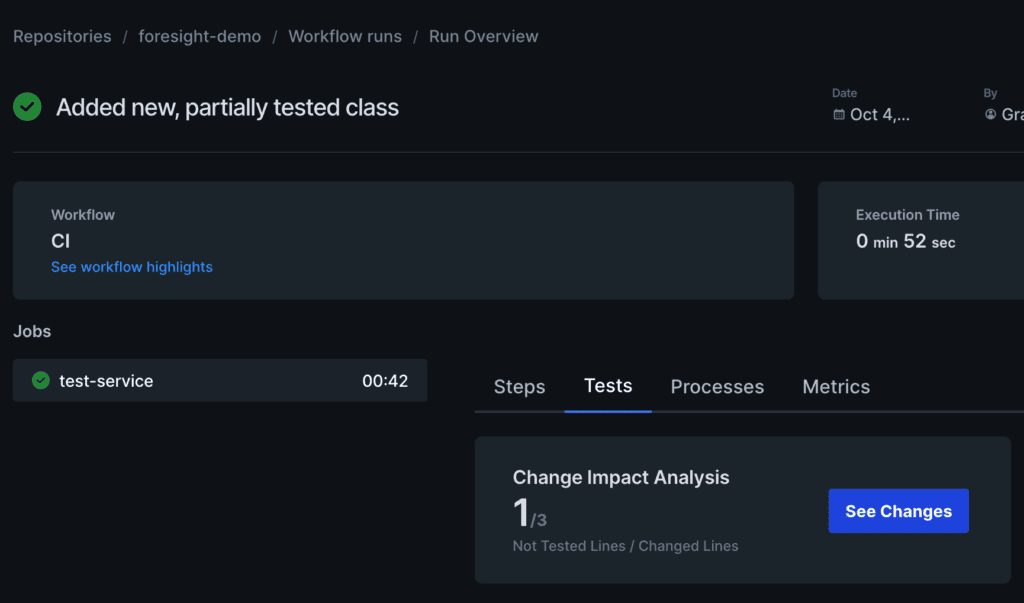1024x603 pixels.
Task: Click the calendar icon next to Date
Action: point(838,114)
